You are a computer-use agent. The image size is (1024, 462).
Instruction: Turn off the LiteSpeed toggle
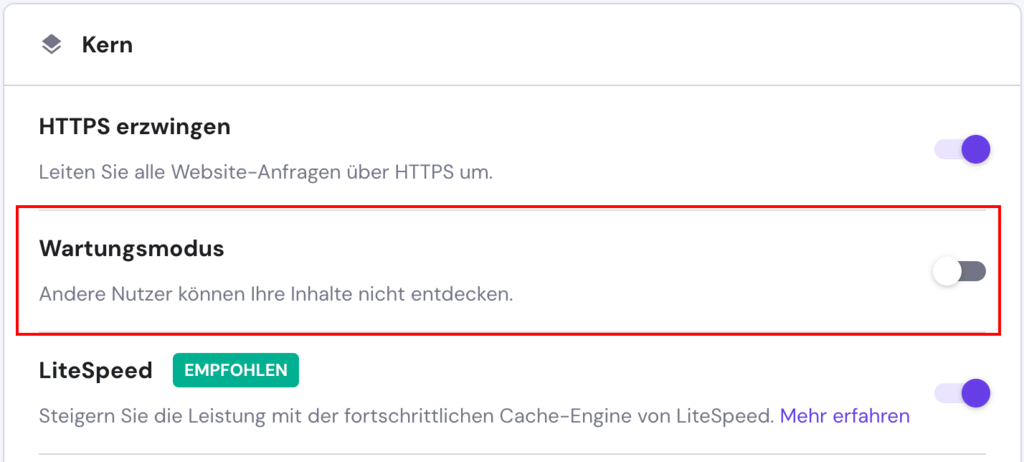pos(962,393)
